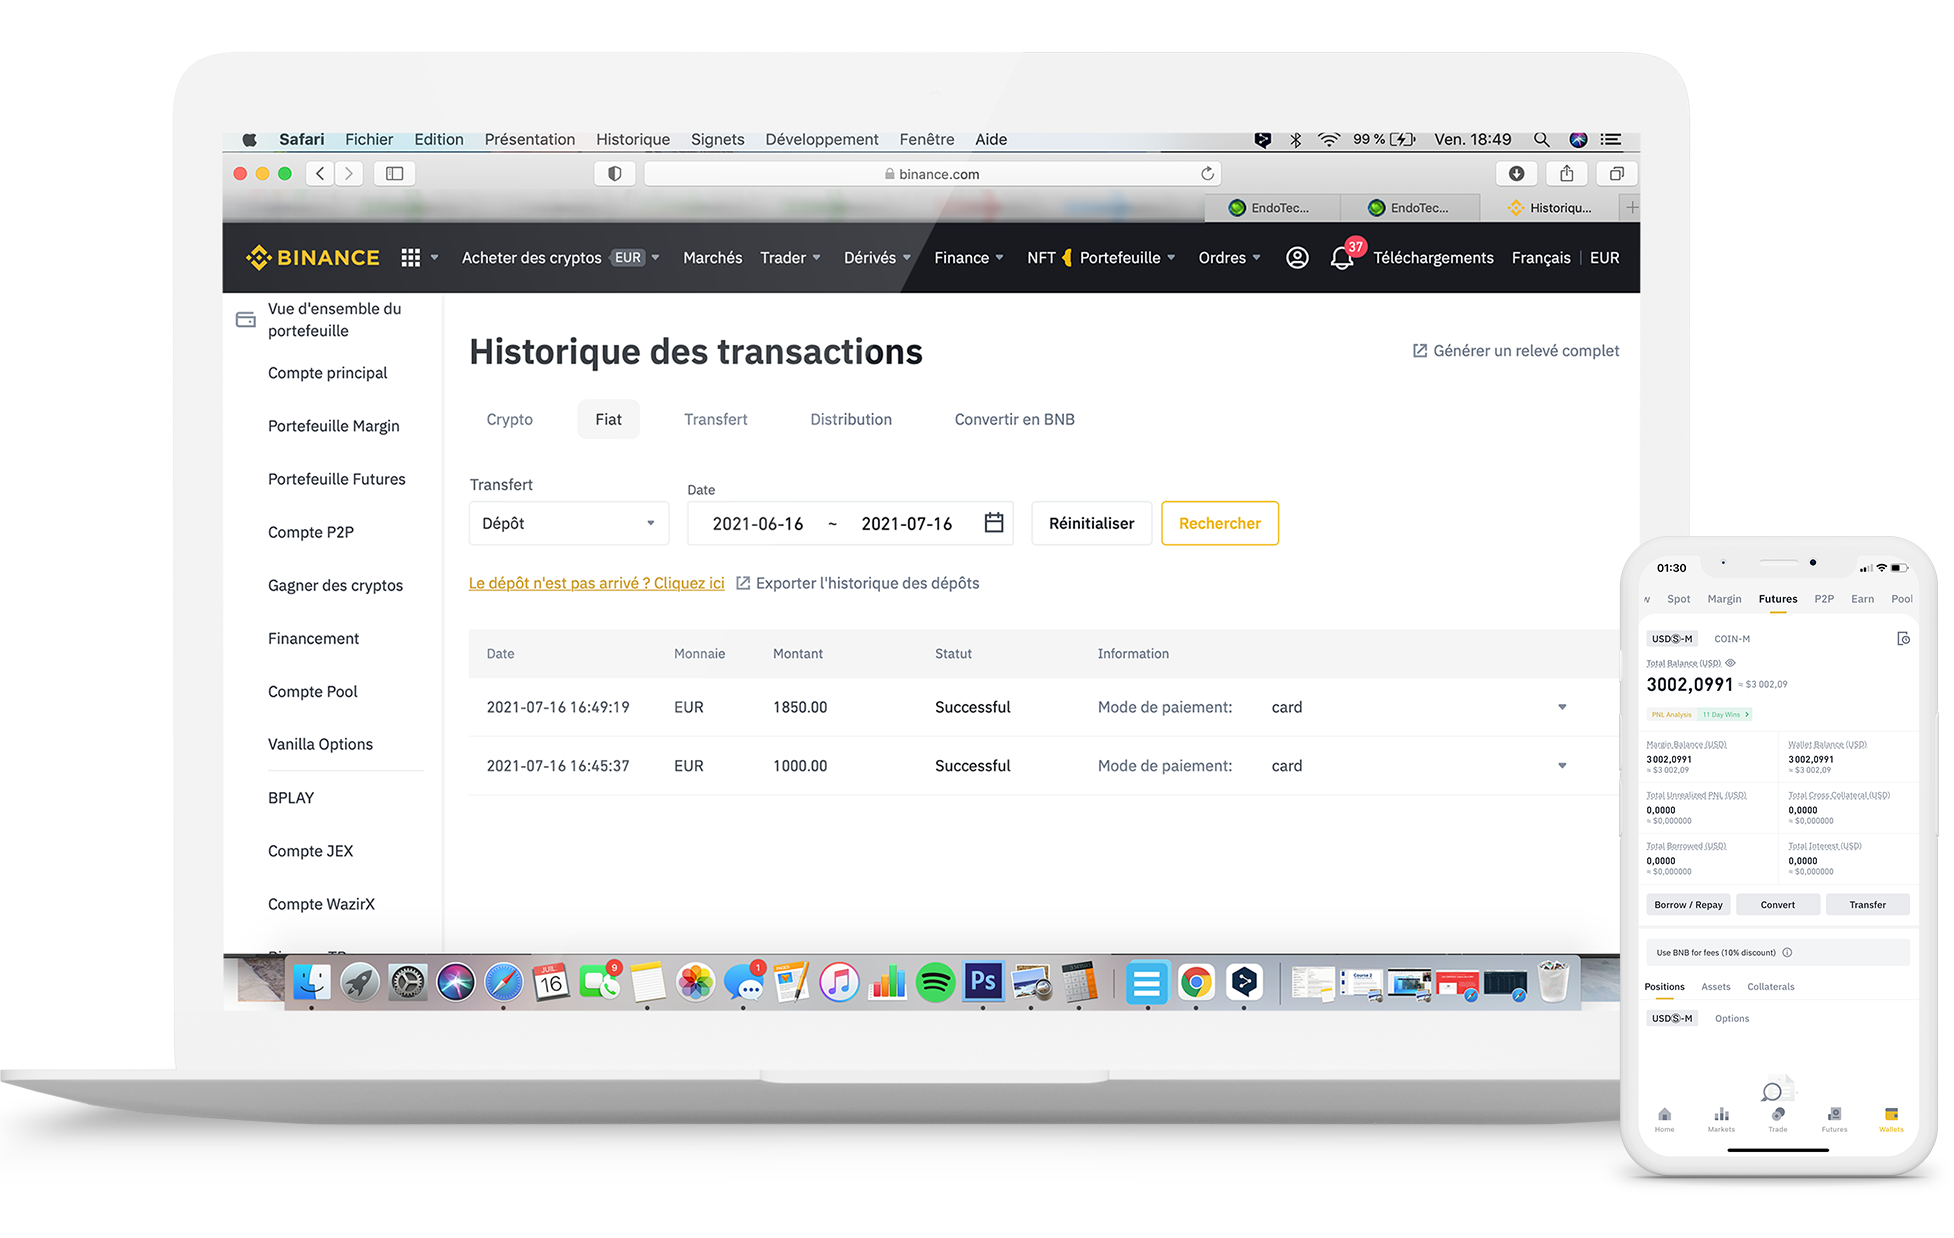Open the Dépôt transfer type dropdown
Viewport: 1954px width, 1238px height.
coord(568,523)
